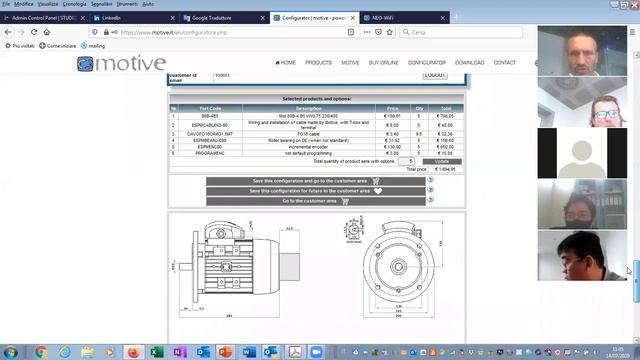Open the Cronologia menu

(74, 4)
